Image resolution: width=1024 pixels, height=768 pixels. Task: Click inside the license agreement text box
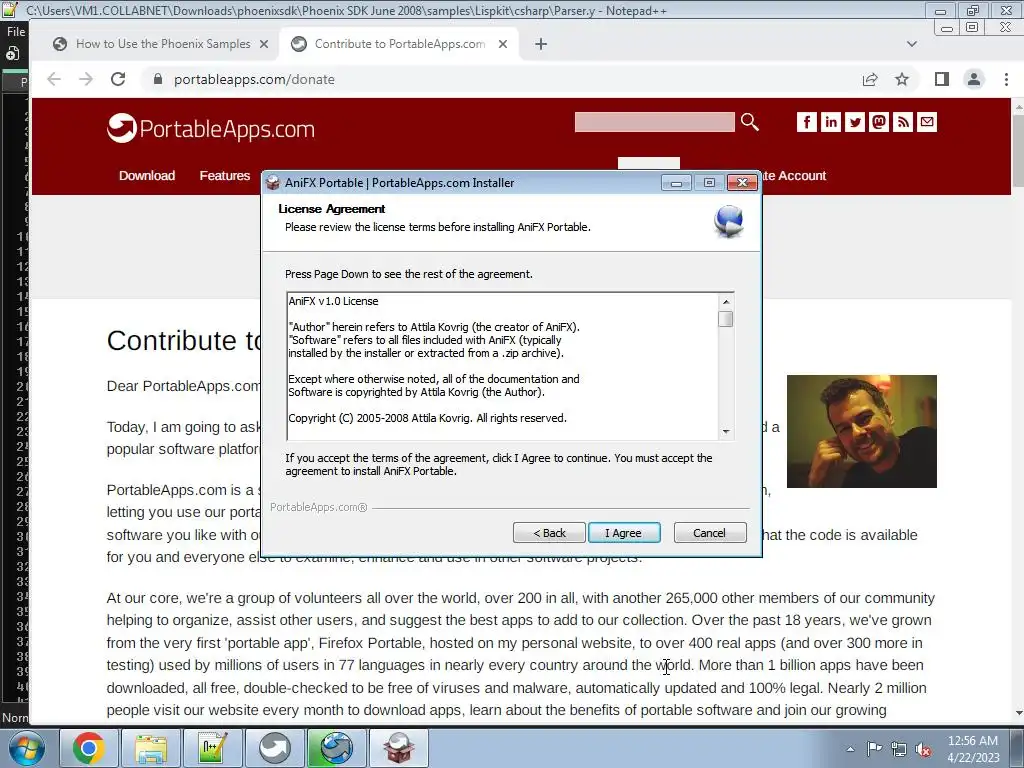(x=503, y=366)
